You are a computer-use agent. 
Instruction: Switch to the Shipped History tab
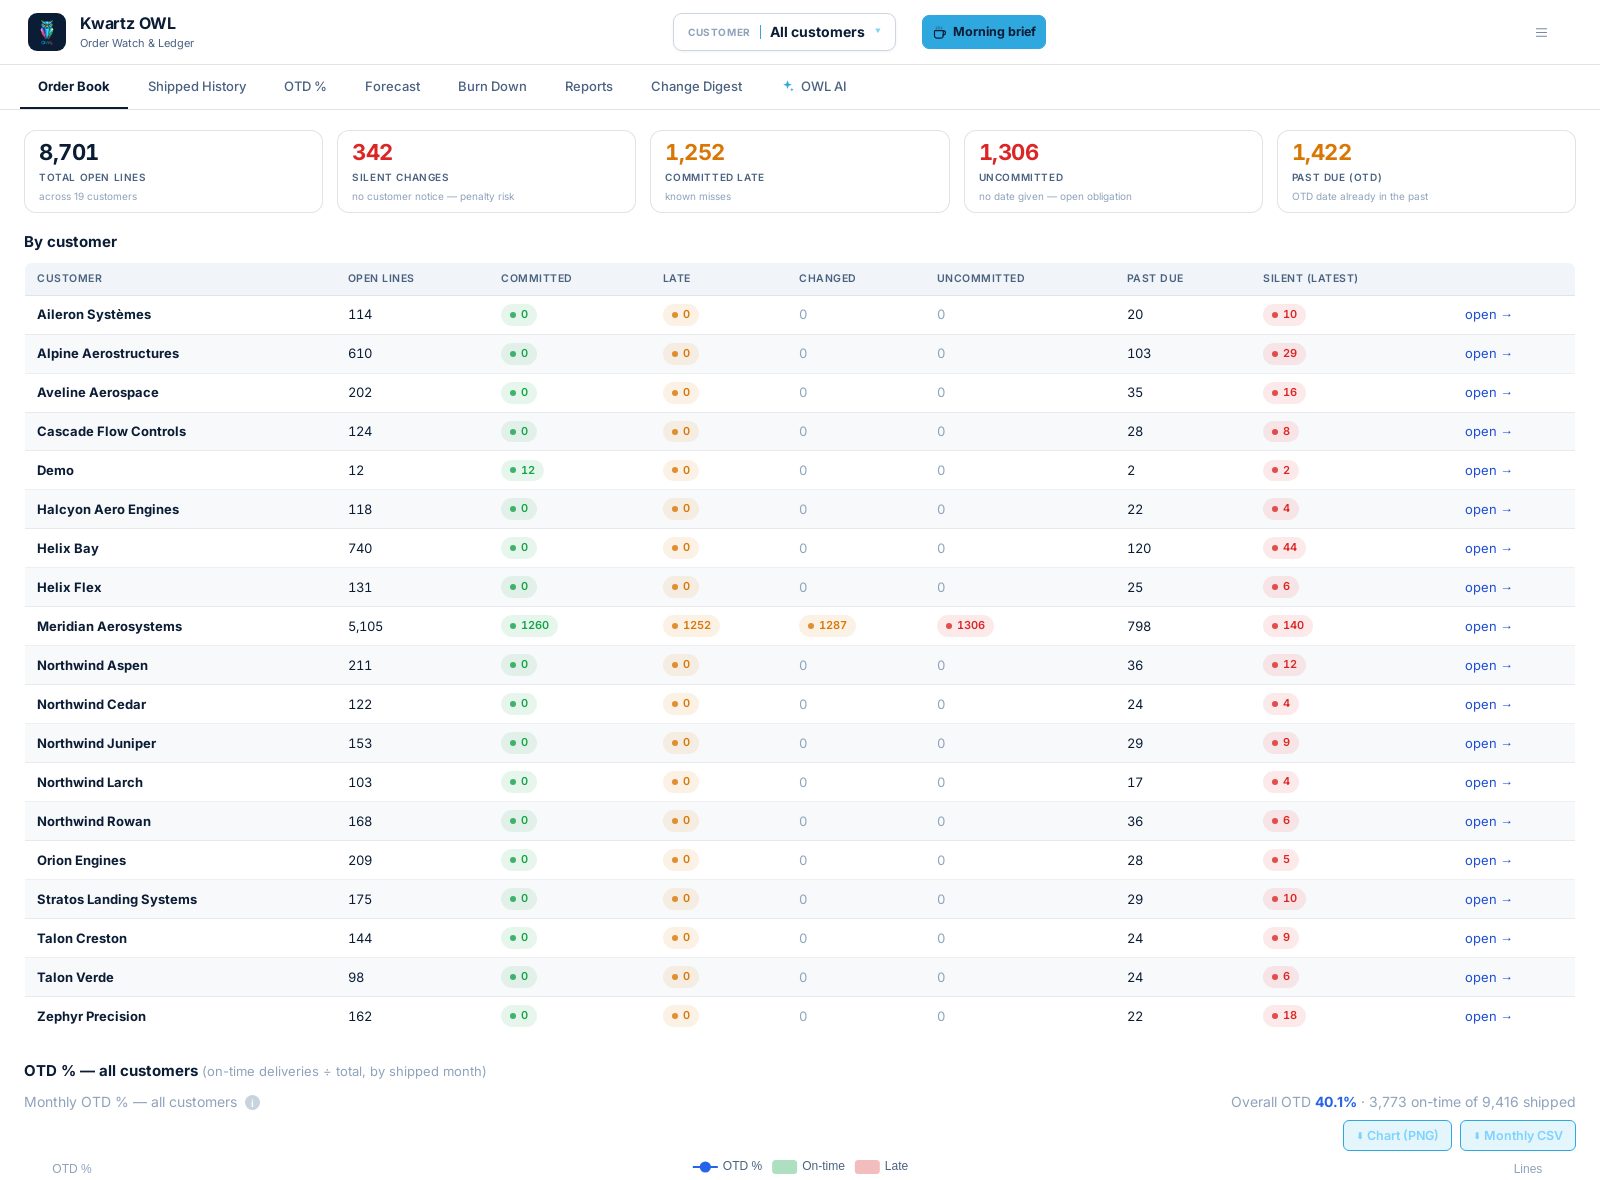(197, 86)
